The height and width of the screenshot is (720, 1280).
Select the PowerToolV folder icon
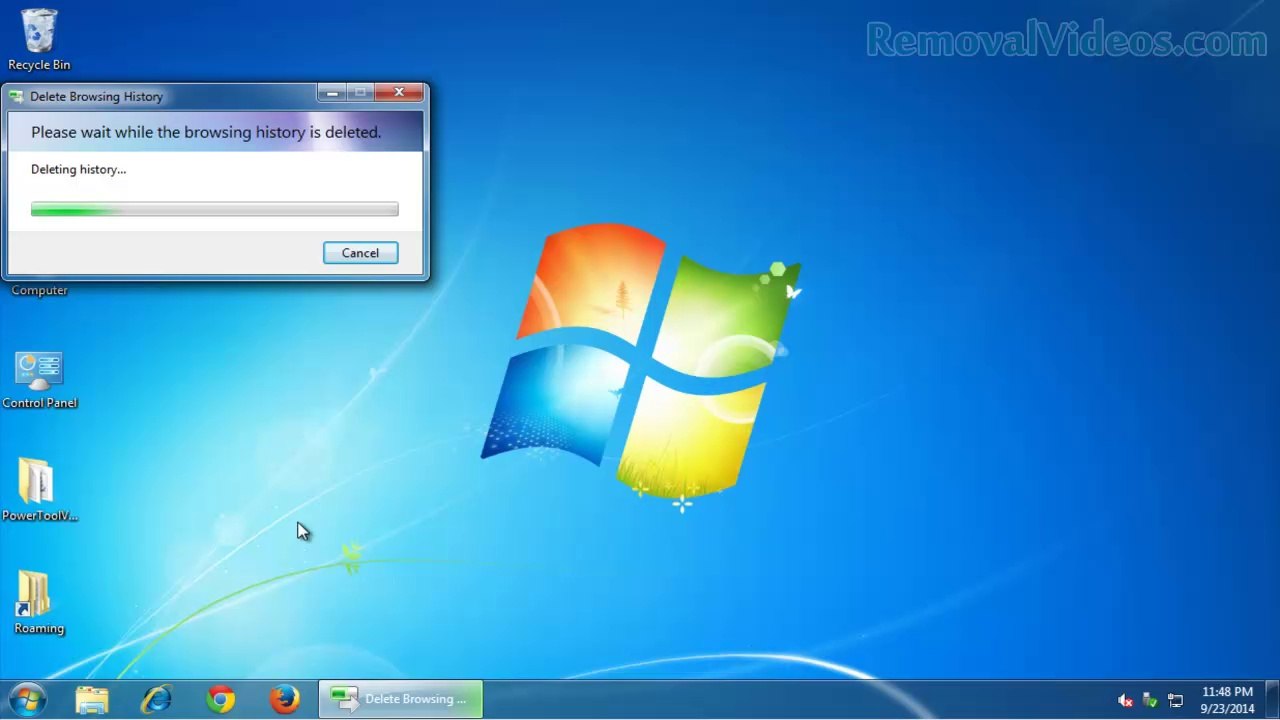tap(39, 490)
